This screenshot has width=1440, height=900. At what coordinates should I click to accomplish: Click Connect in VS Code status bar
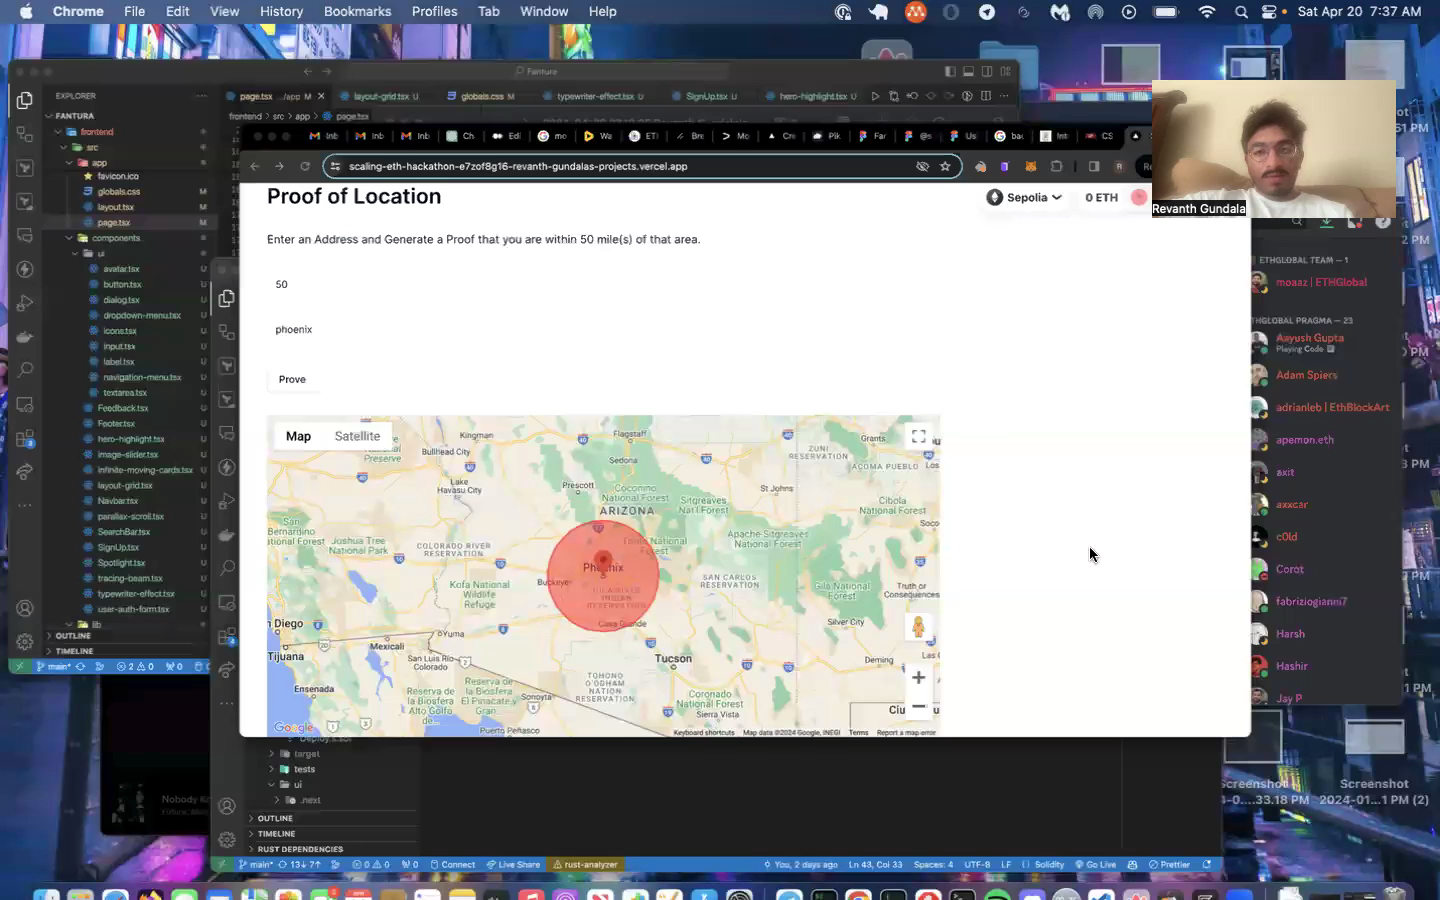tap(453, 865)
